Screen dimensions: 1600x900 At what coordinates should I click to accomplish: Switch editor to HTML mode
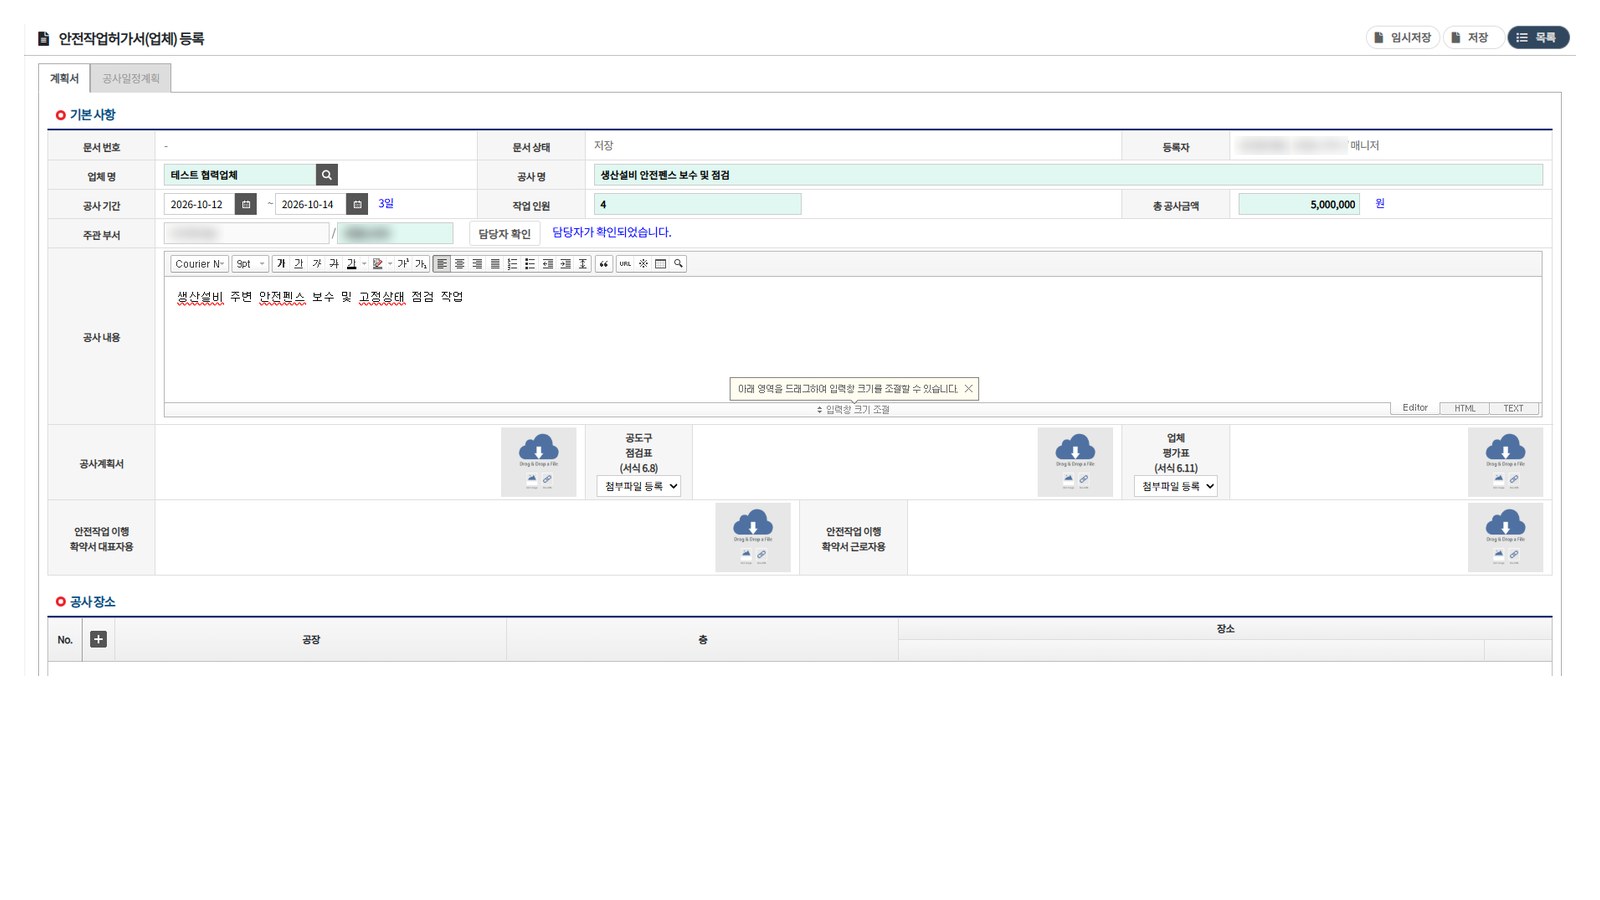[1465, 408]
